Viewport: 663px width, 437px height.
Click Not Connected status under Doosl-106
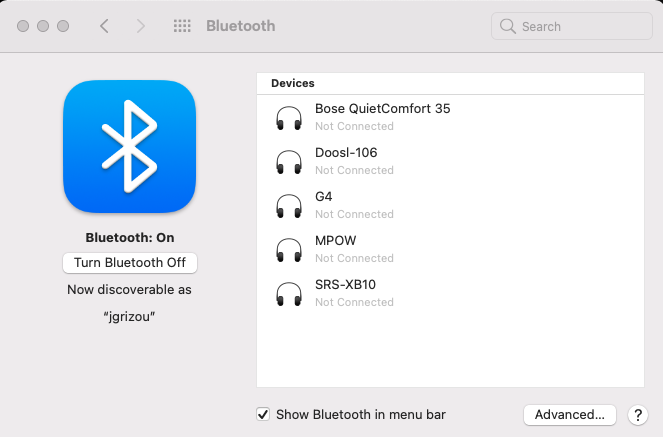[354, 170]
